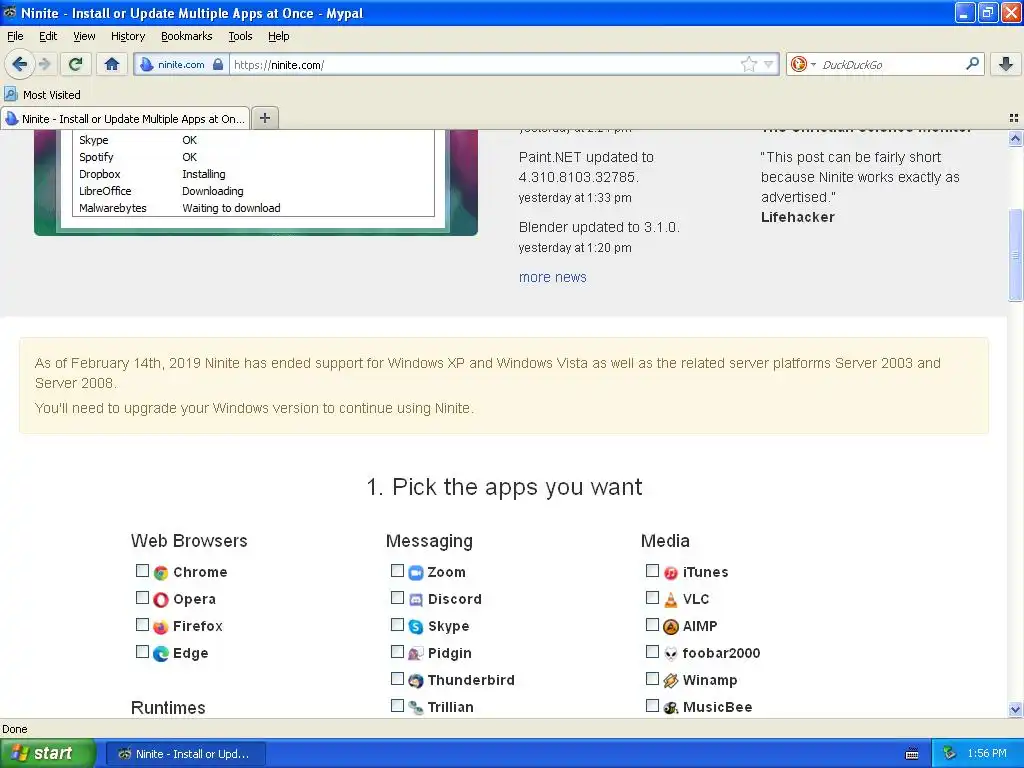The width and height of the screenshot is (1024, 768).
Task: Click the Firefox logo icon
Action: coord(161,627)
